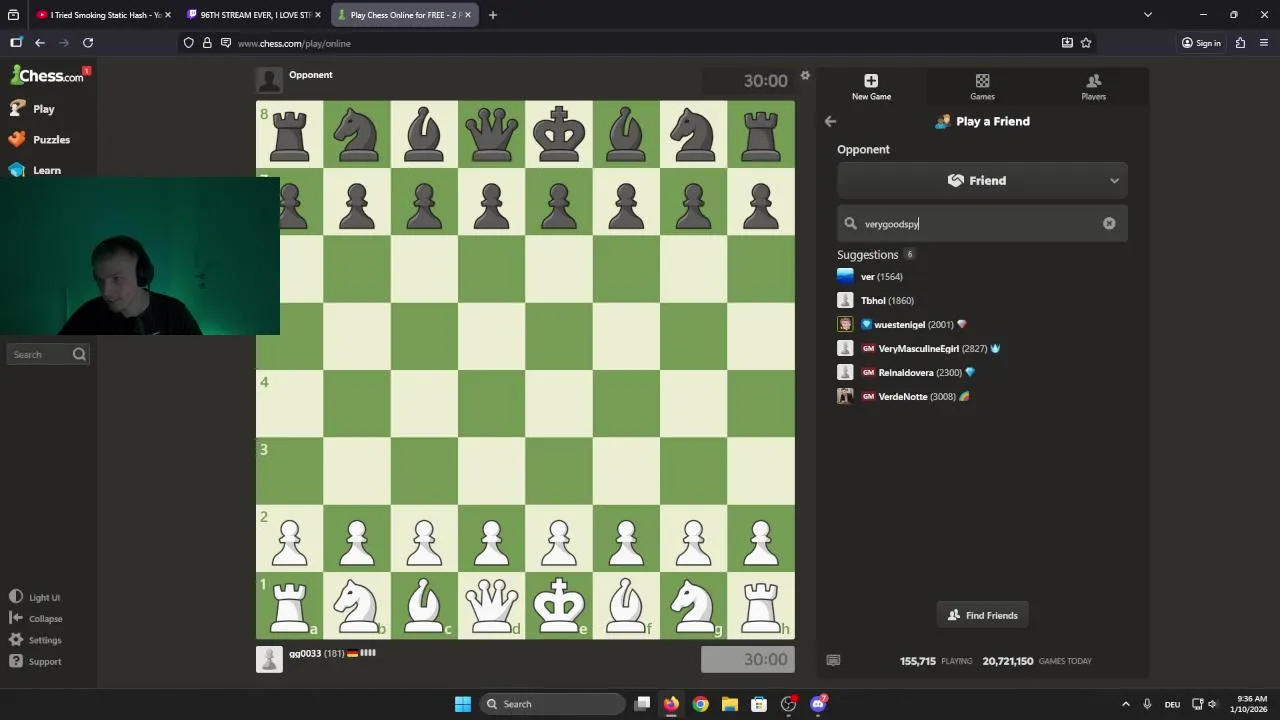This screenshot has height=720, width=1280.
Task: Click the opponent's placeholder avatar
Action: (x=269, y=80)
